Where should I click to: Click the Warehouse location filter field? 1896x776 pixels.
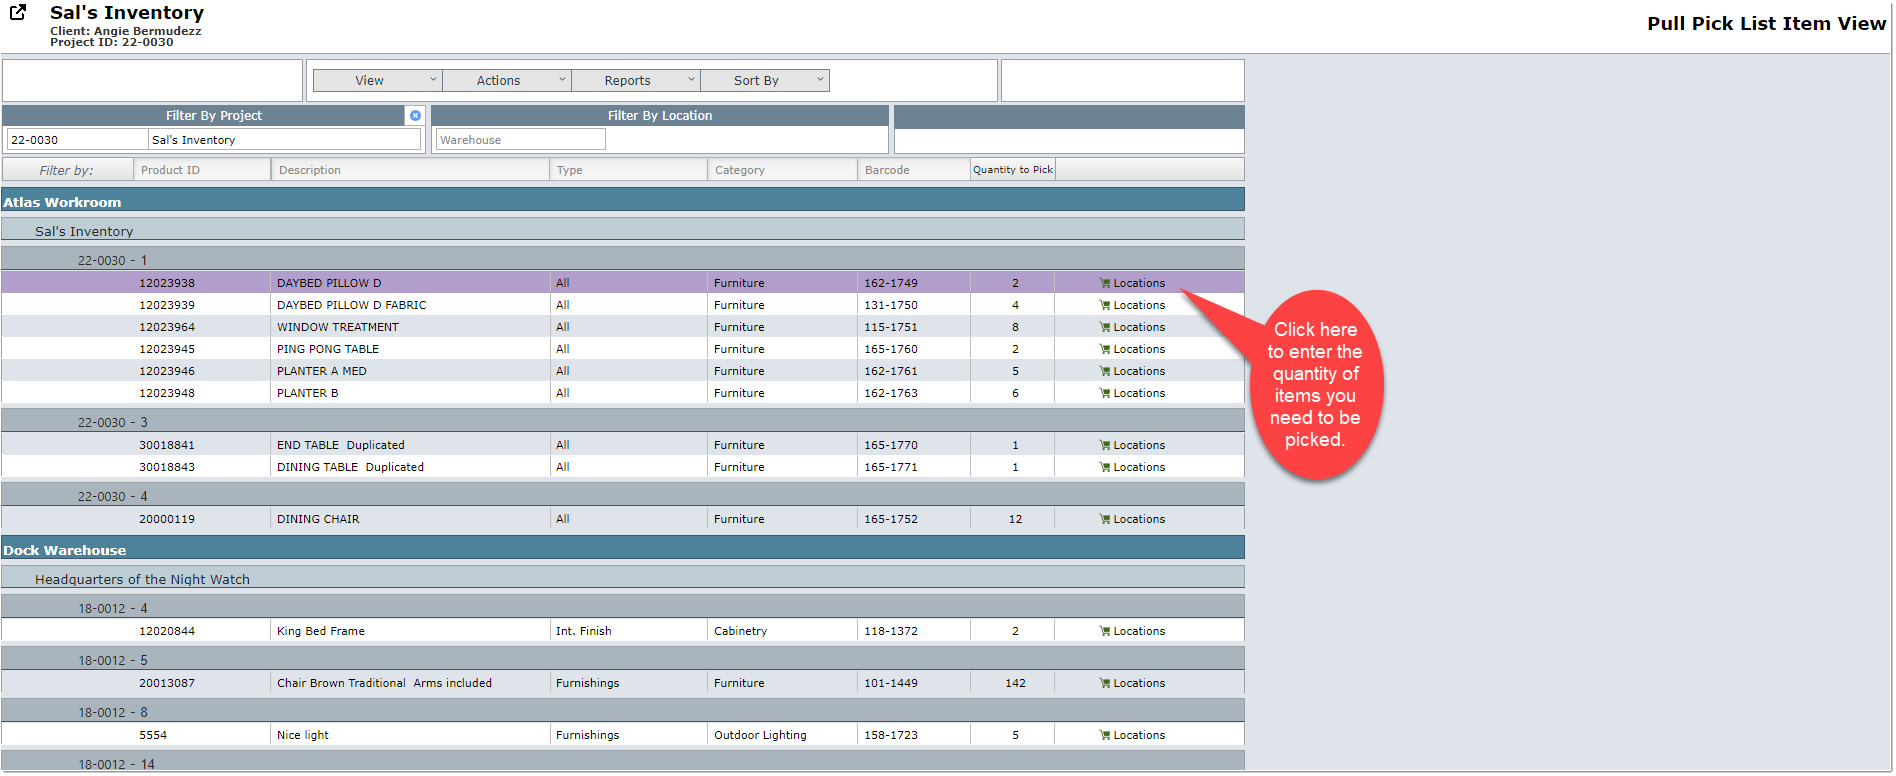521,140
